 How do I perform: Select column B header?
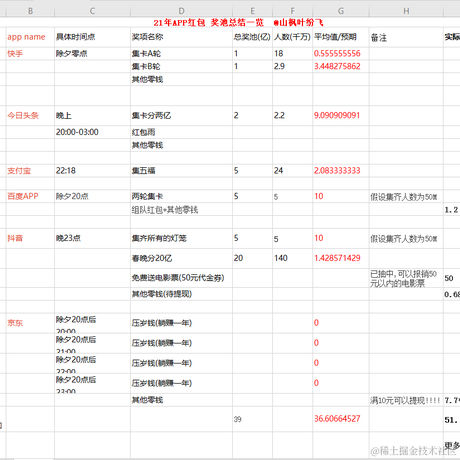coord(30,11)
